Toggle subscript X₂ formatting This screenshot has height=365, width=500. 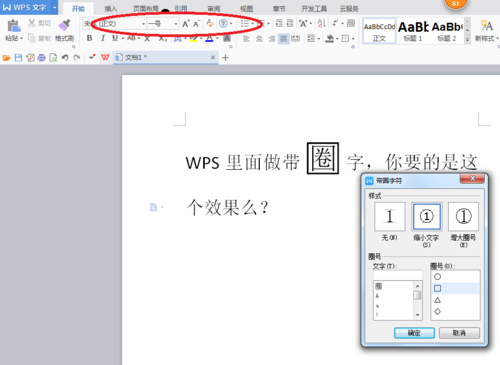(x=162, y=39)
